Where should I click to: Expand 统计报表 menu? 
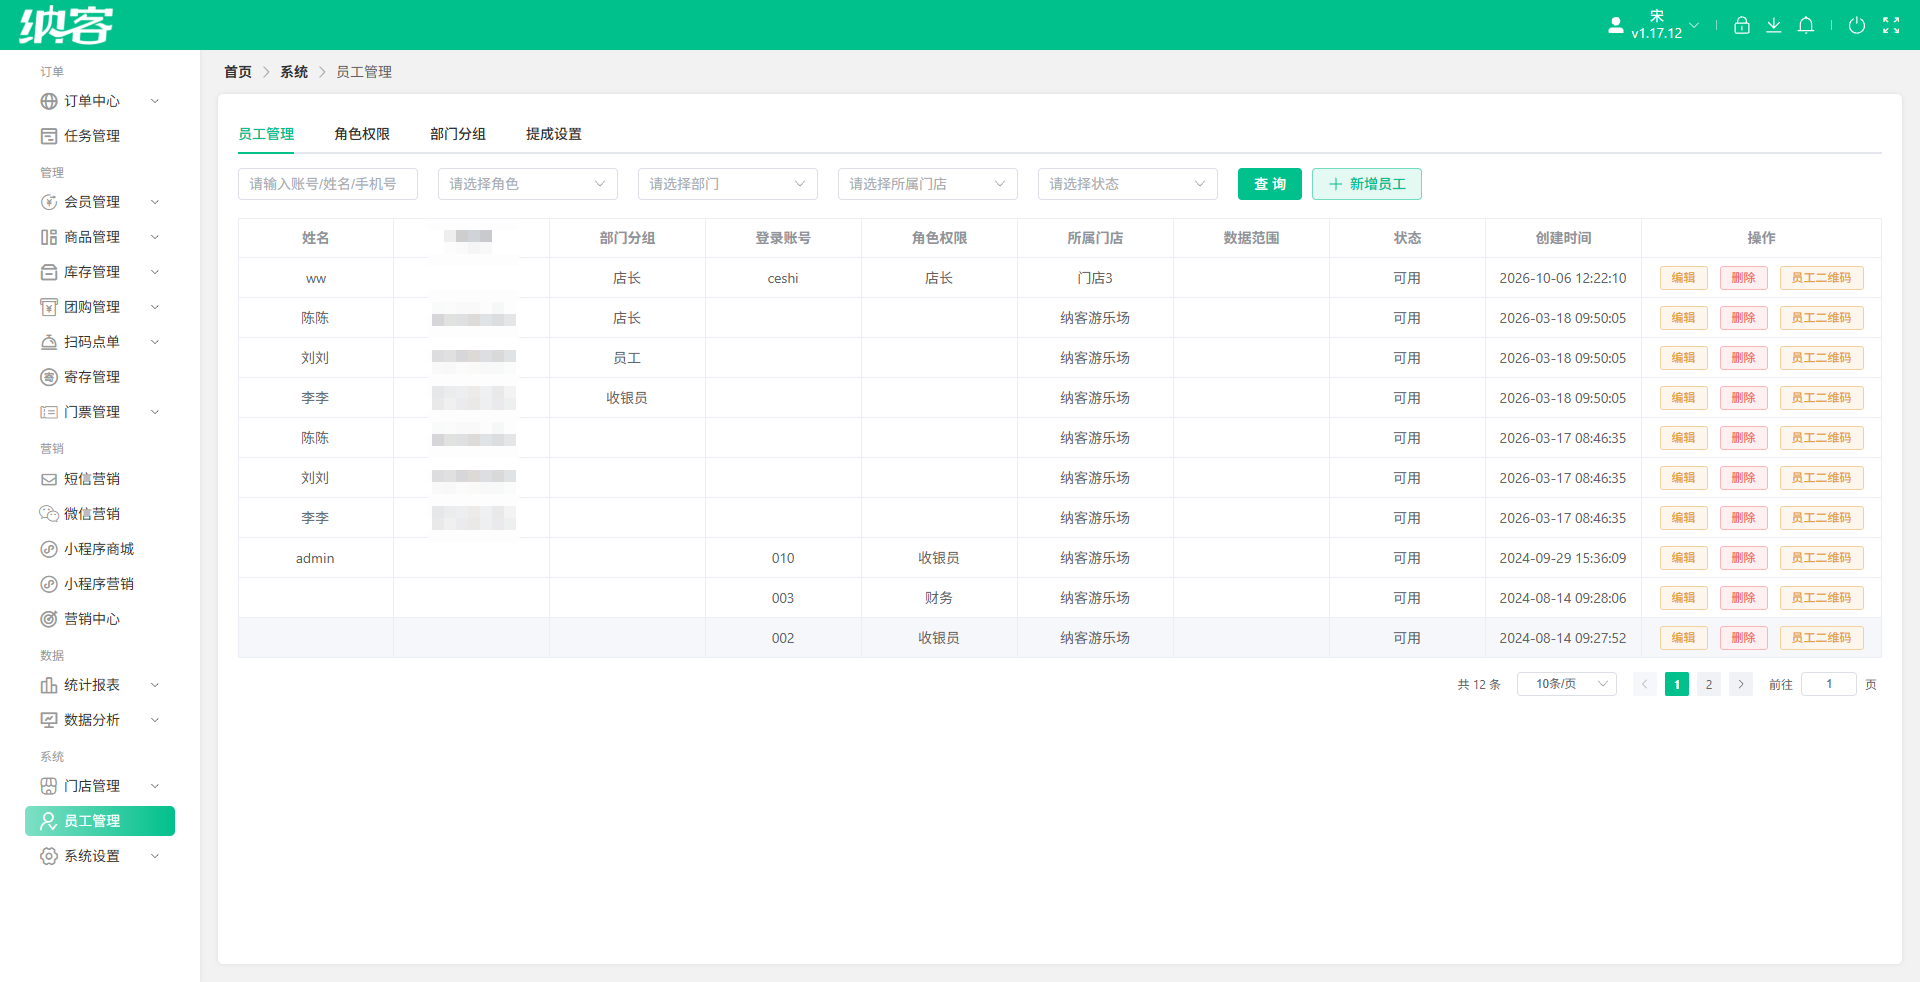coord(100,685)
